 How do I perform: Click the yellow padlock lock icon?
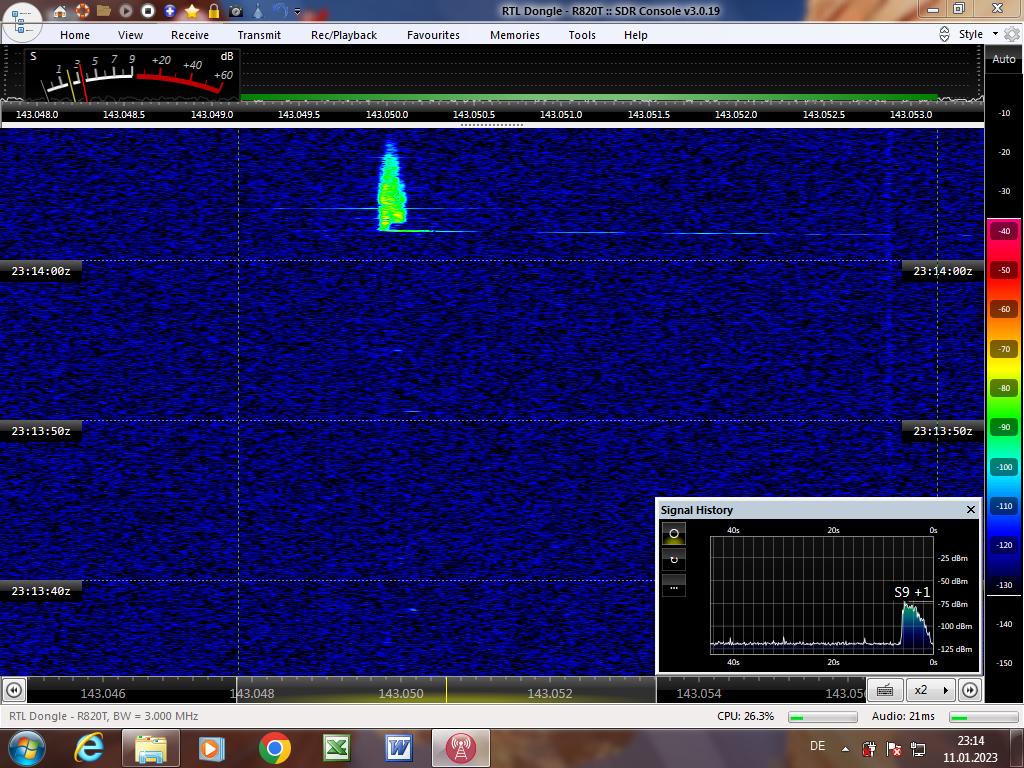coord(214,11)
